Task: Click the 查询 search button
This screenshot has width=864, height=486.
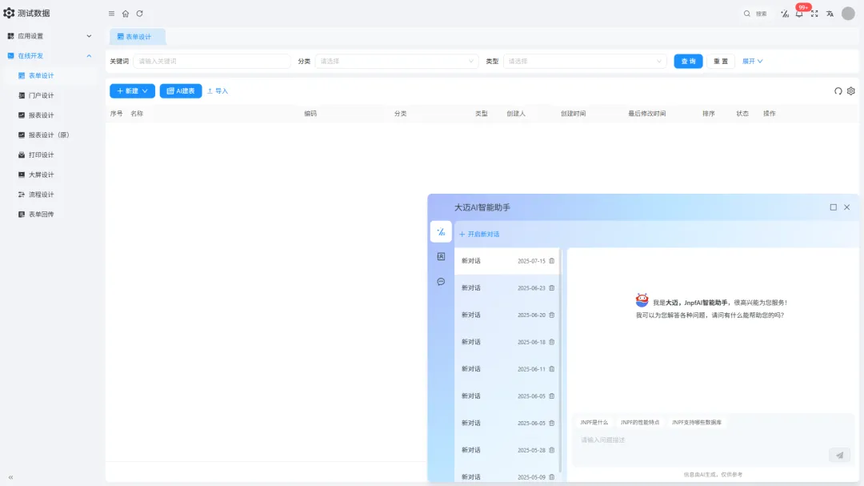Action: pos(688,61)
